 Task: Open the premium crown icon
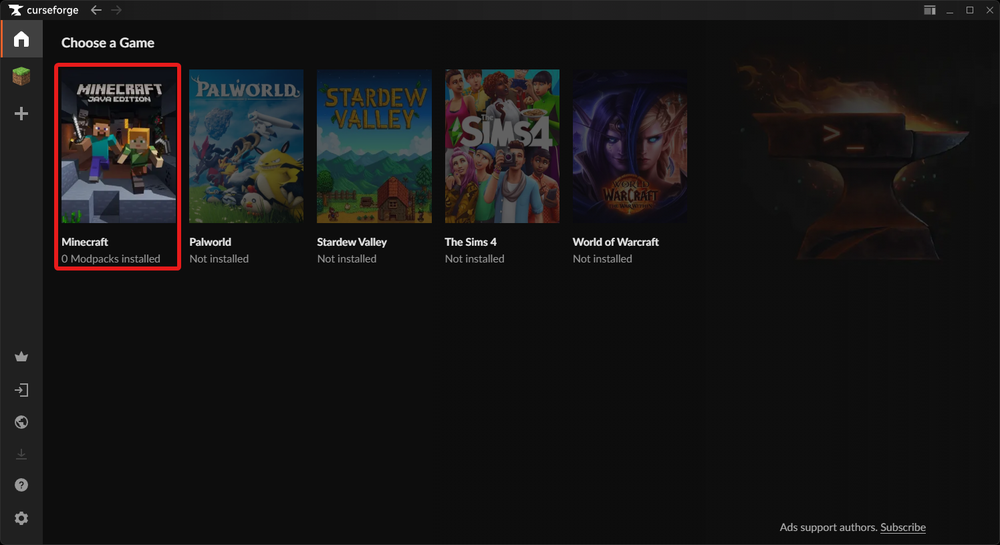21,357
